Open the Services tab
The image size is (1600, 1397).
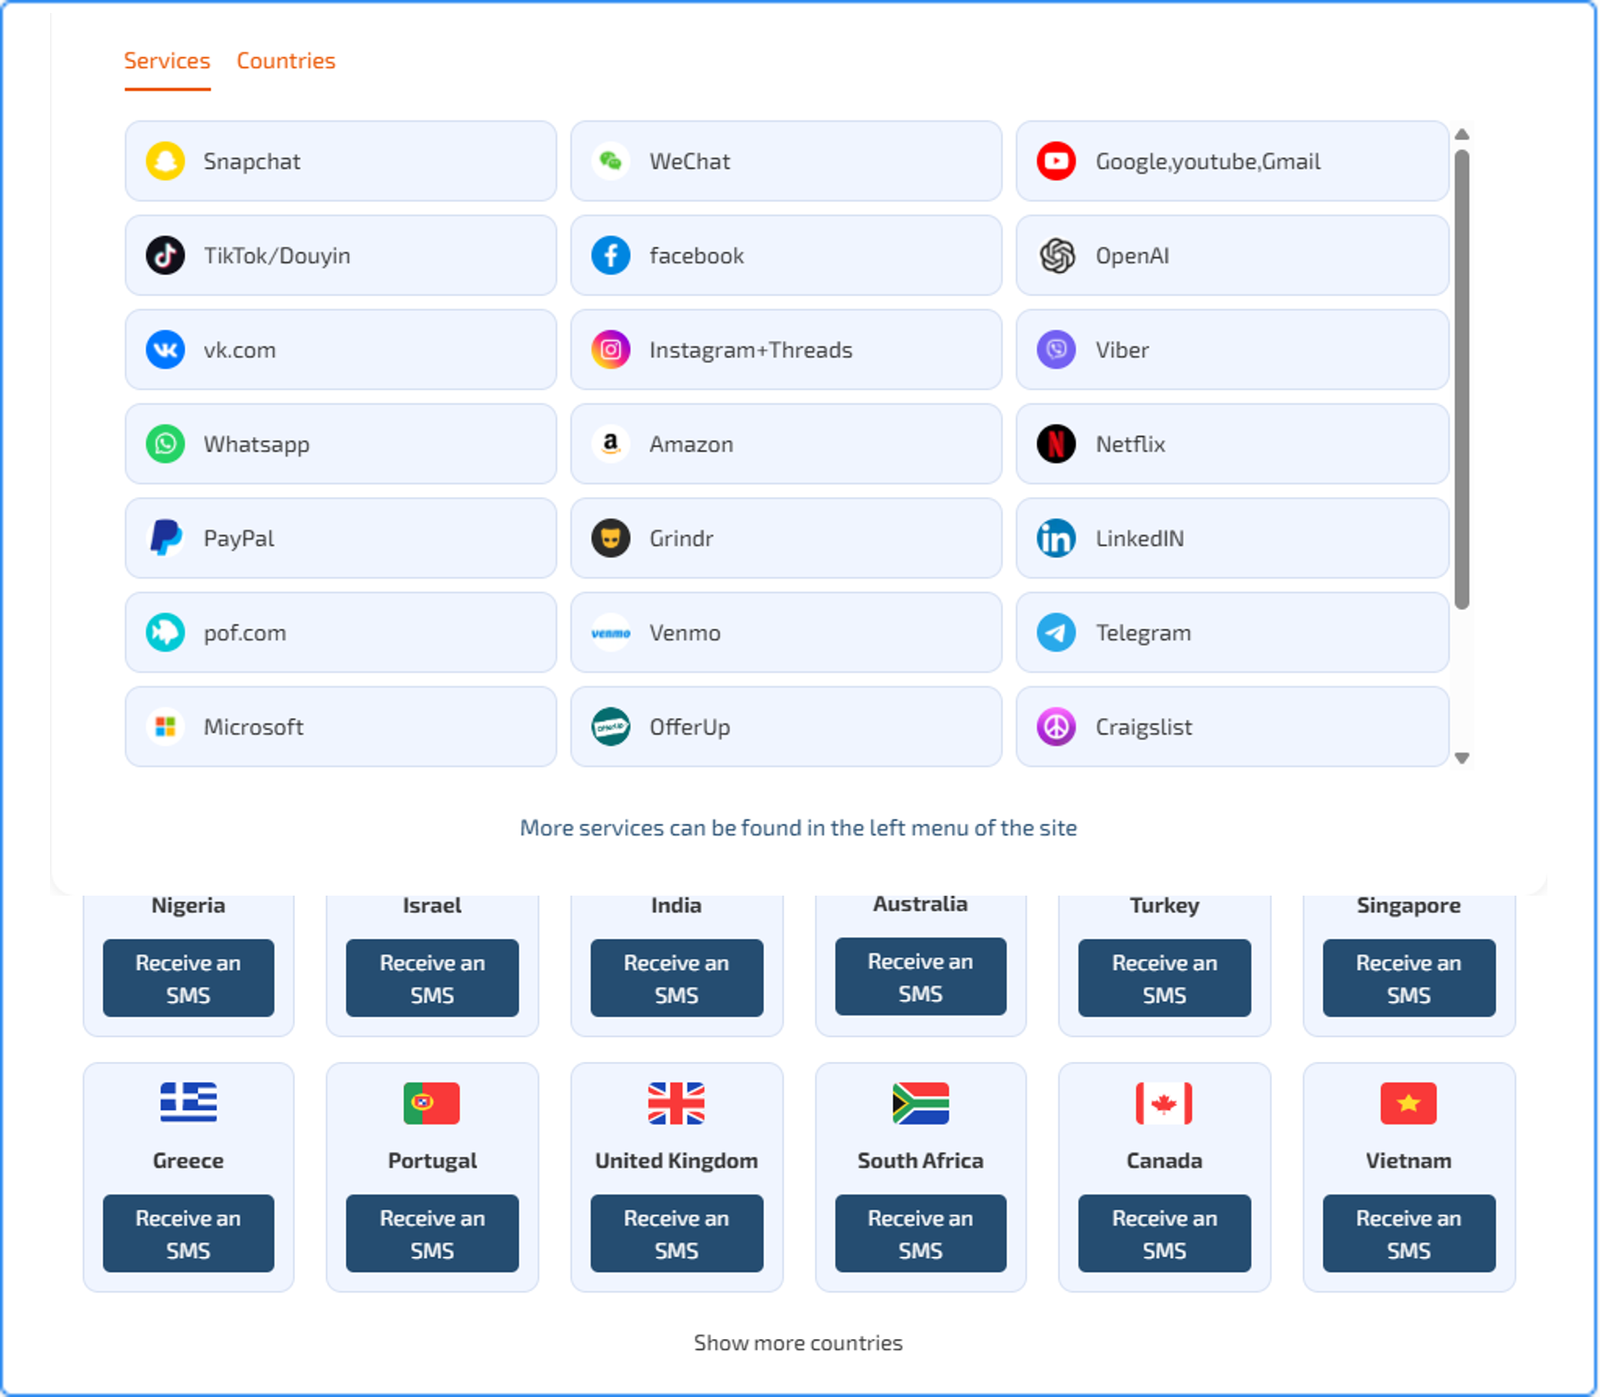pos(167,61)
